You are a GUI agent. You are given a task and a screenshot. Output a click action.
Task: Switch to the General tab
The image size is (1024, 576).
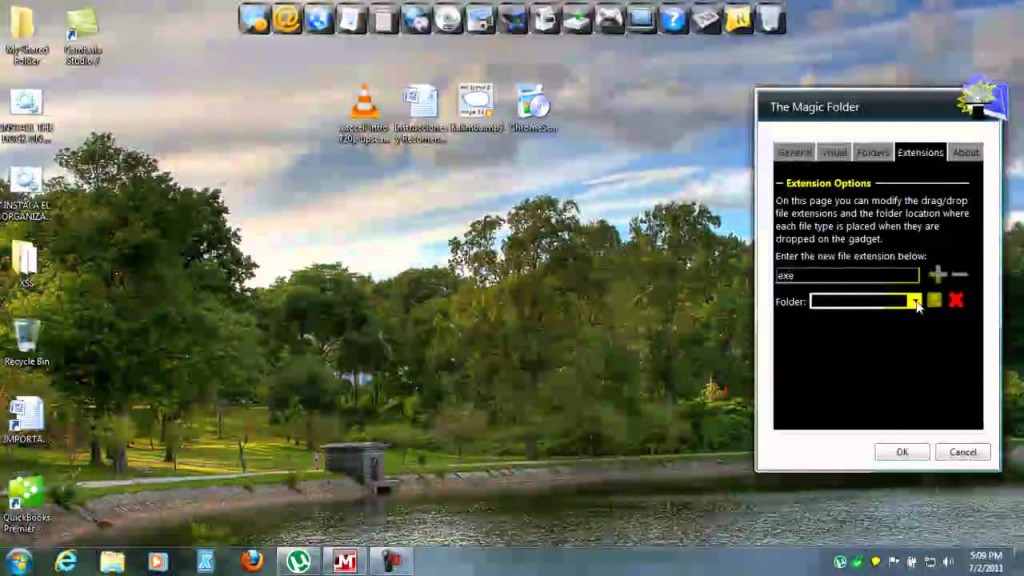pyautogui.click(x=794, y=152)
